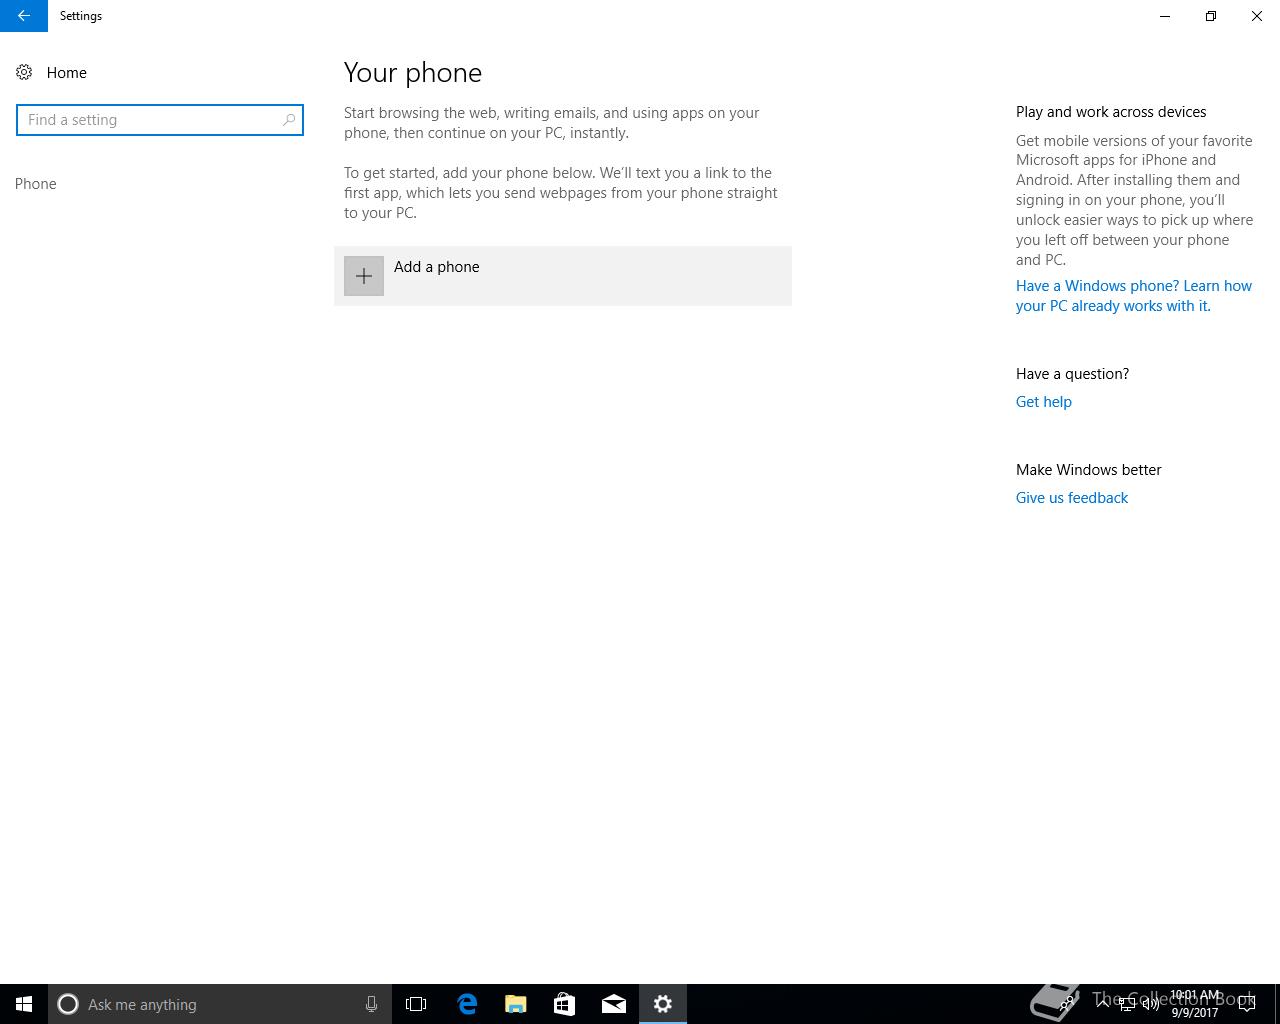The height and width of the screenshot is (1024, 1280).
Task: Click the plus icon to add a phone
Action: pyautogui.click(x=364, y=276)
